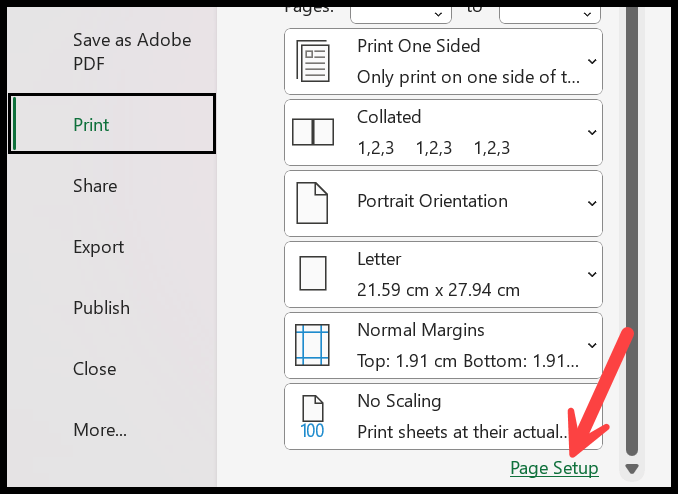Click the Letter paper size icon
Screen dimensions: 678x494
pos(313,273)
